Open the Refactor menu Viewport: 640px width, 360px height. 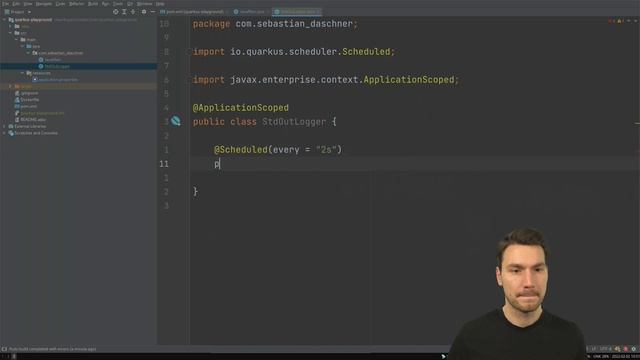(x=76, y=4)
